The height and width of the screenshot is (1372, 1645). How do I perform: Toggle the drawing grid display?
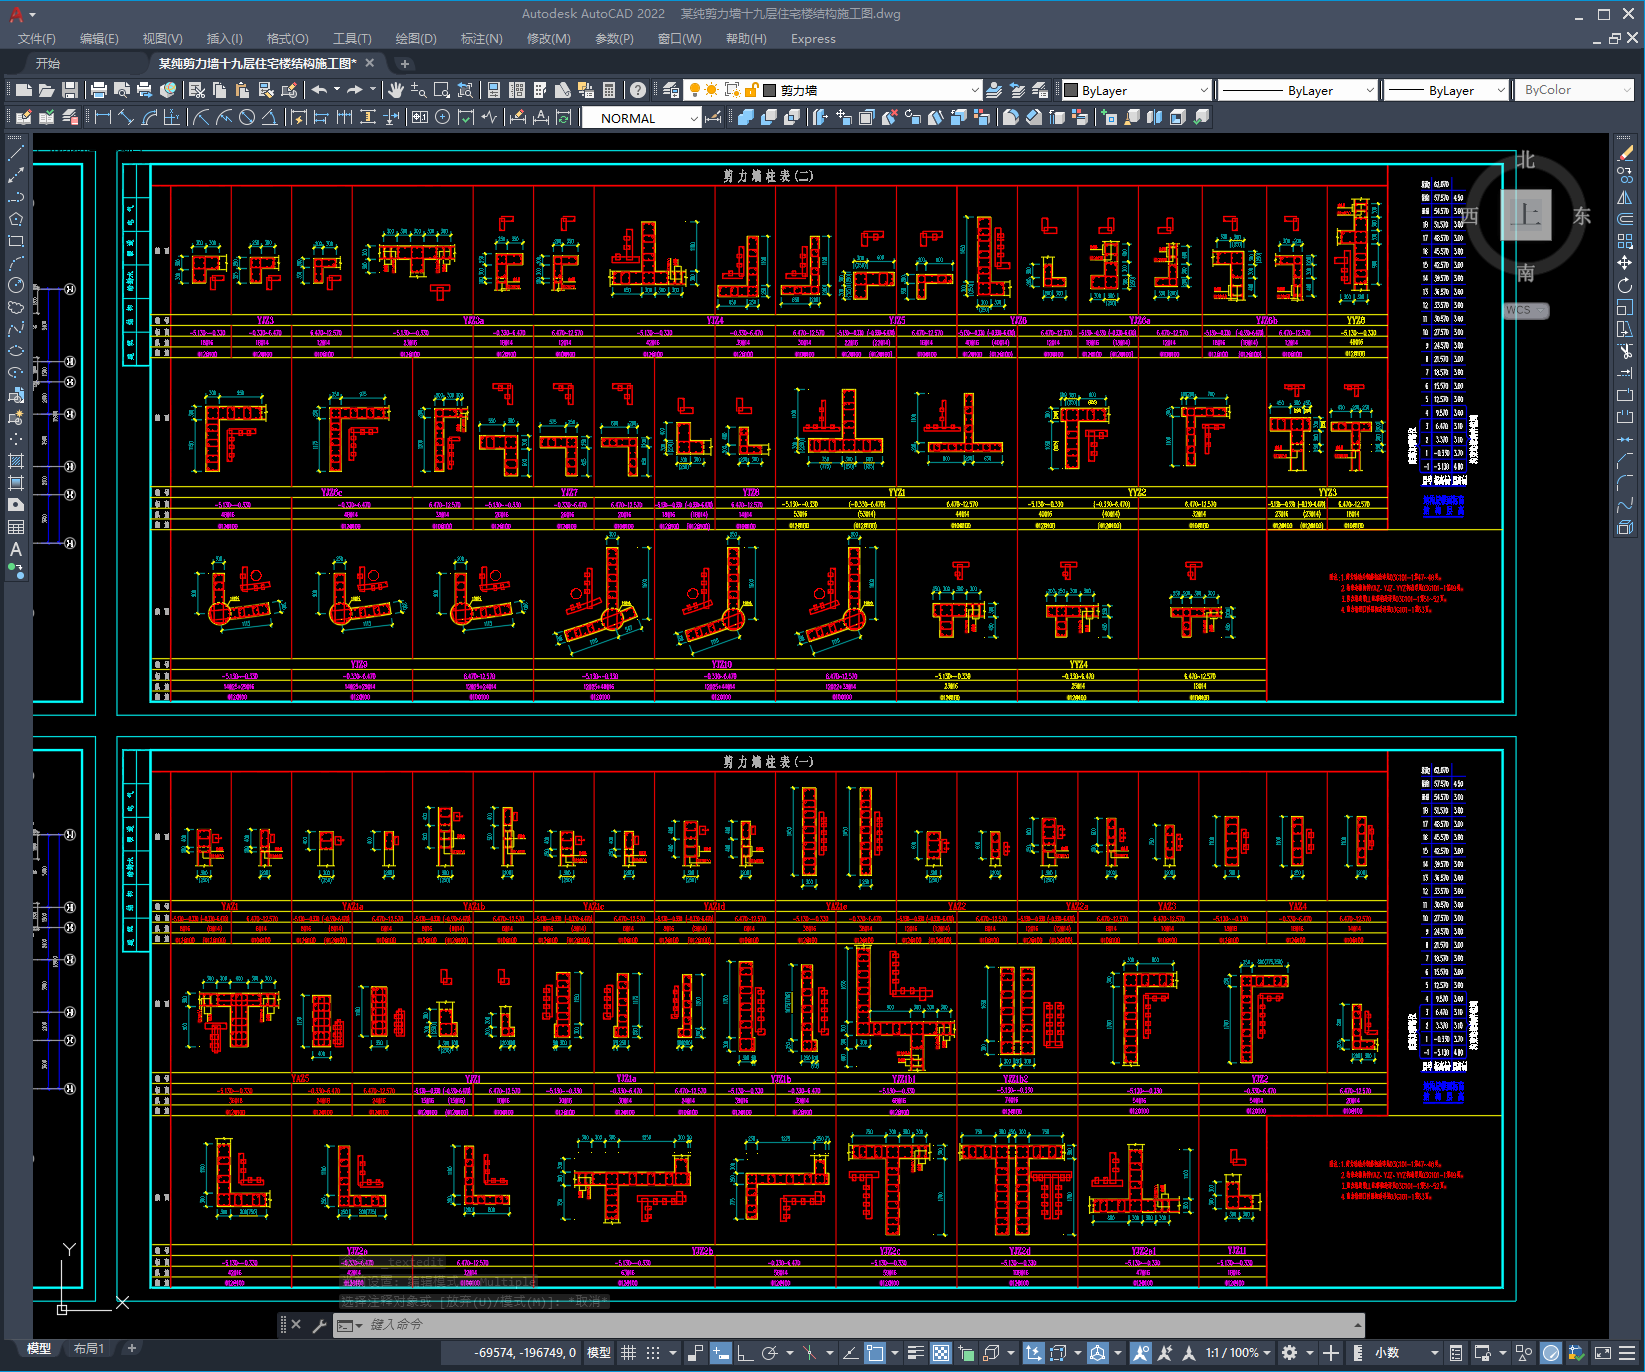pyautogui.click(x=629, y=1353)
